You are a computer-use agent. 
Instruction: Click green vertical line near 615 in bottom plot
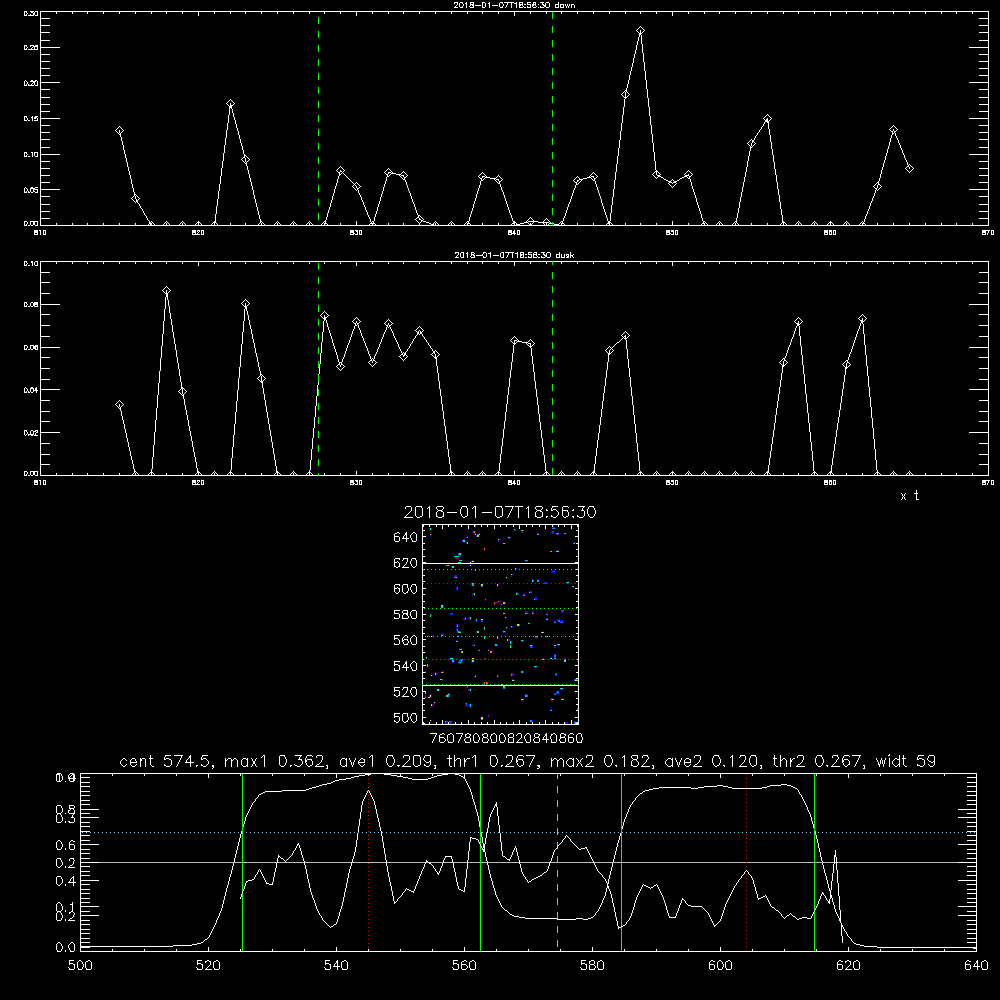(814, 861)
